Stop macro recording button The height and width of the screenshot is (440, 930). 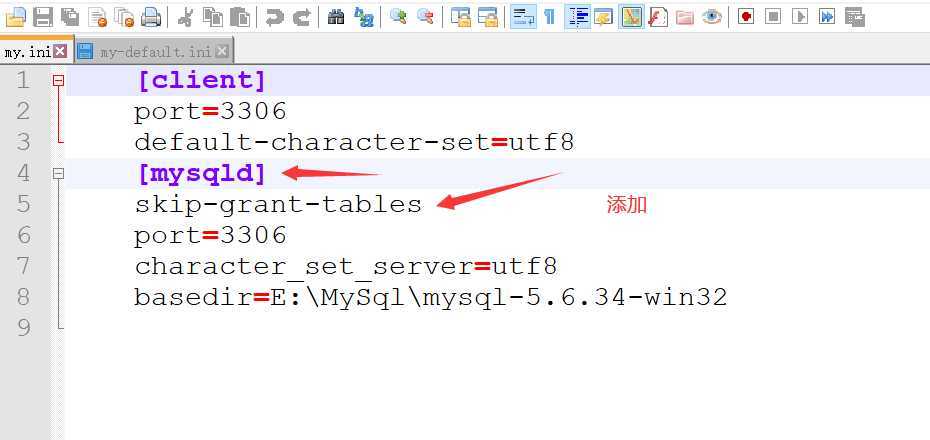pos(773,17)
